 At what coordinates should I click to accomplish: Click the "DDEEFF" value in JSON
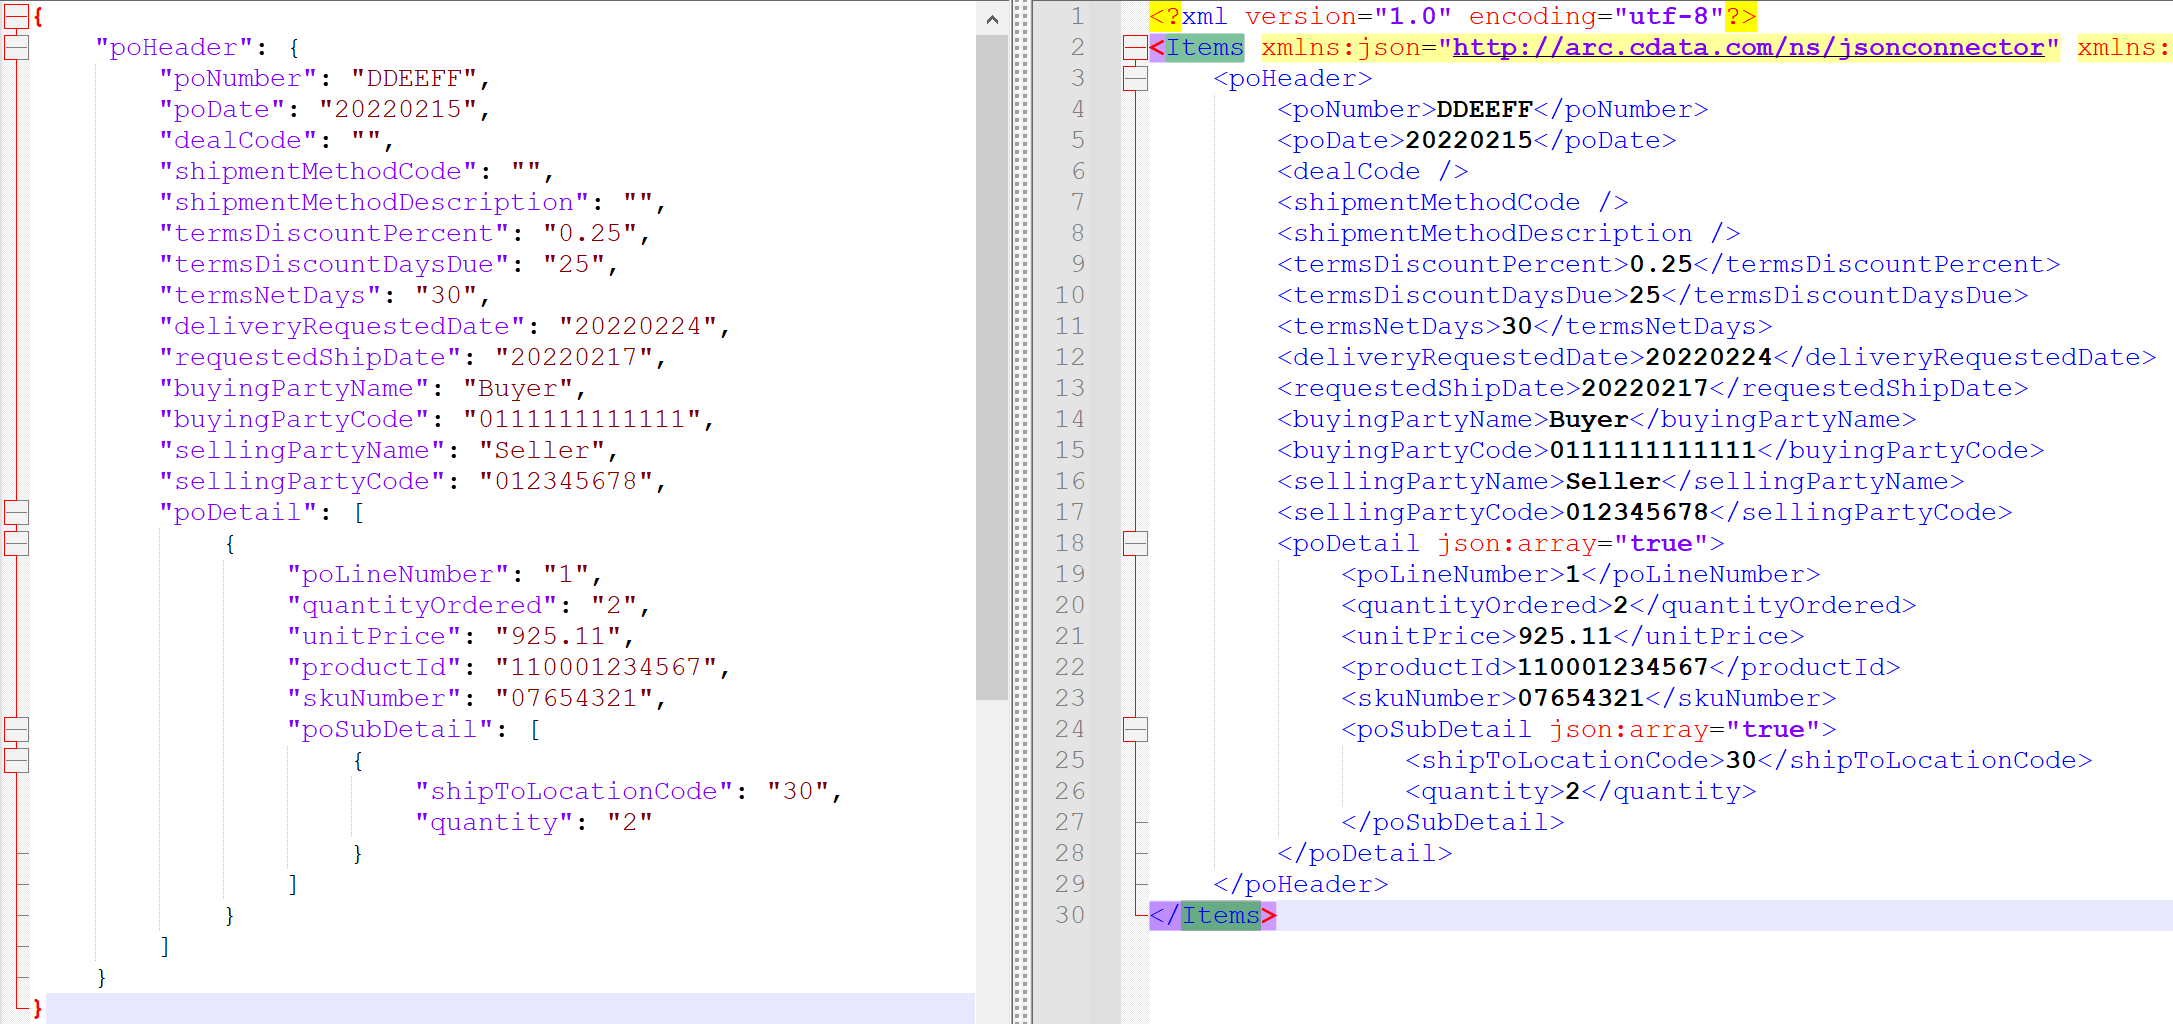(414, 78)
